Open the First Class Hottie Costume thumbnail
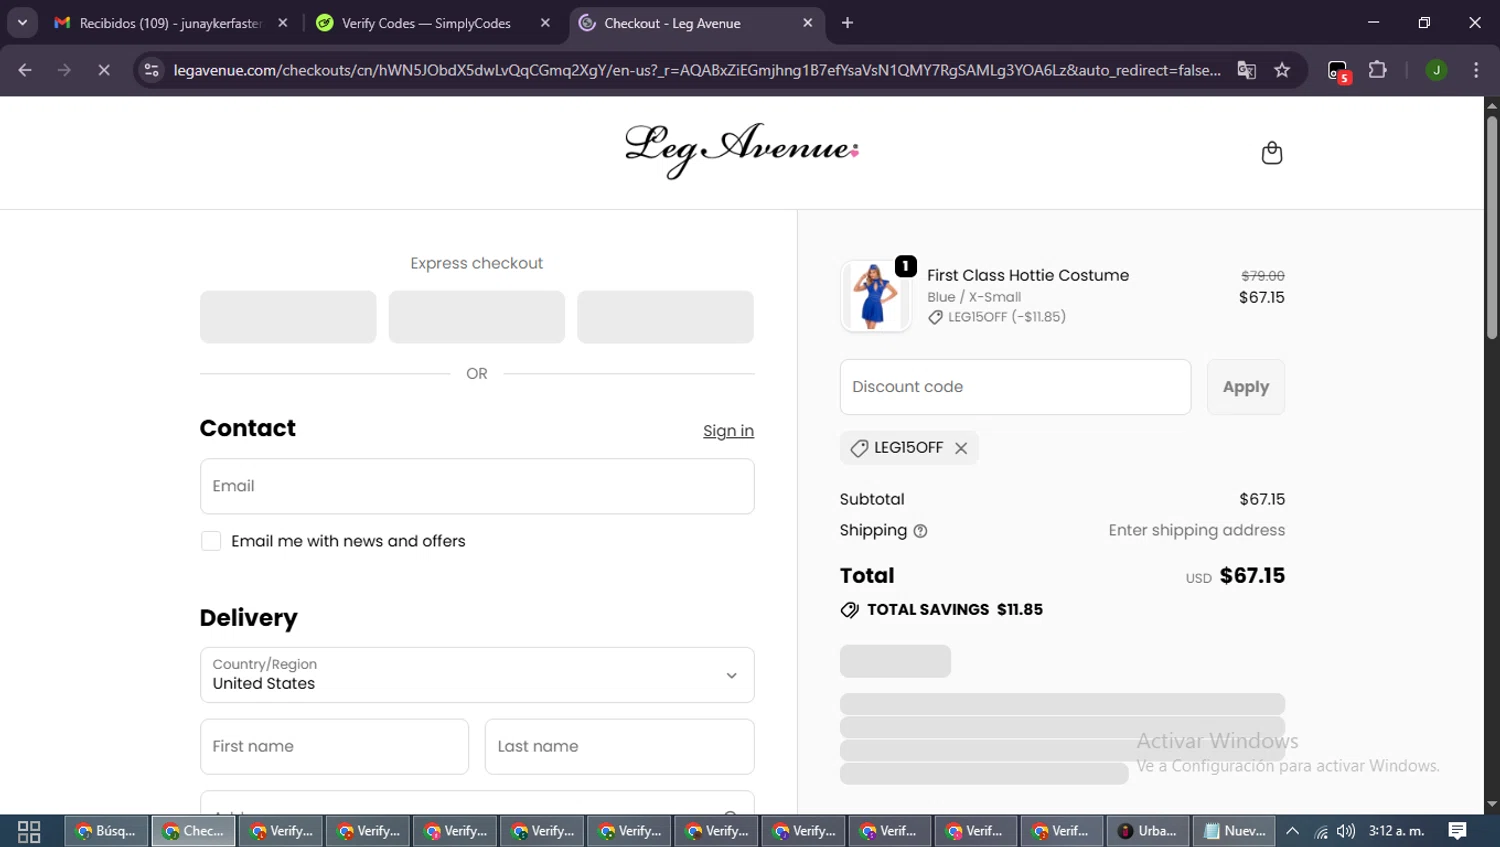This screenshot has width=1500, height=847. click(x=875, y=296)
